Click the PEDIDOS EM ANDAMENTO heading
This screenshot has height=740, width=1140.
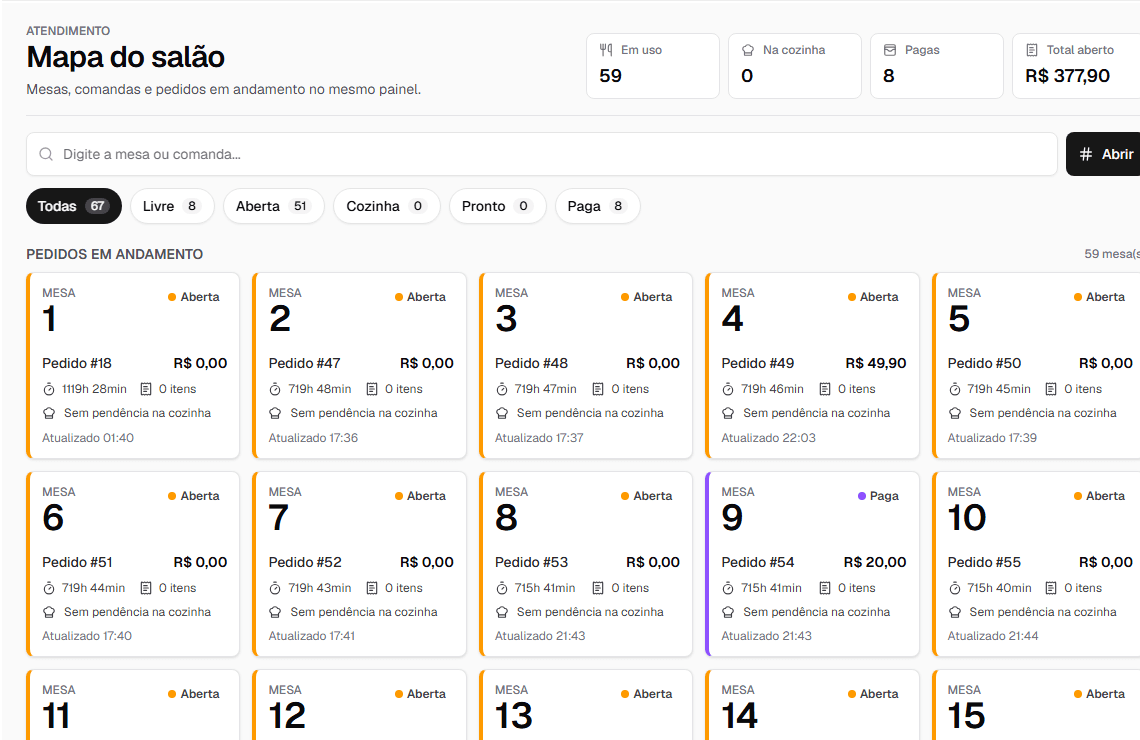[115, 254]
